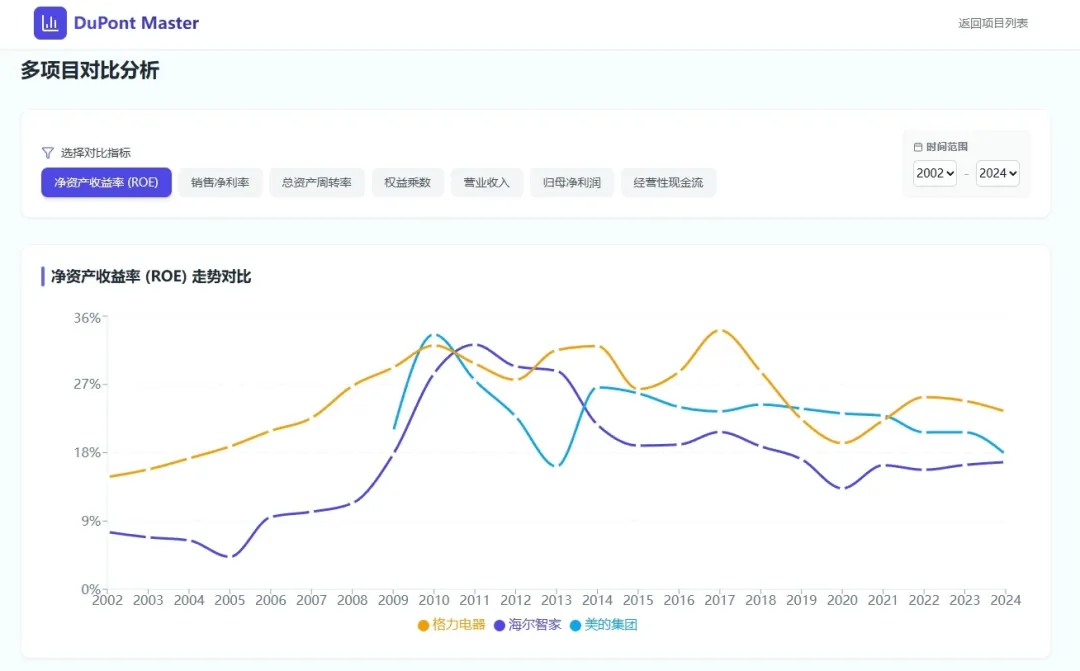The height and width of the screenshot is (671, 1080).
Task: Click the 2020 x-axis label
Action: coord(842,600)
